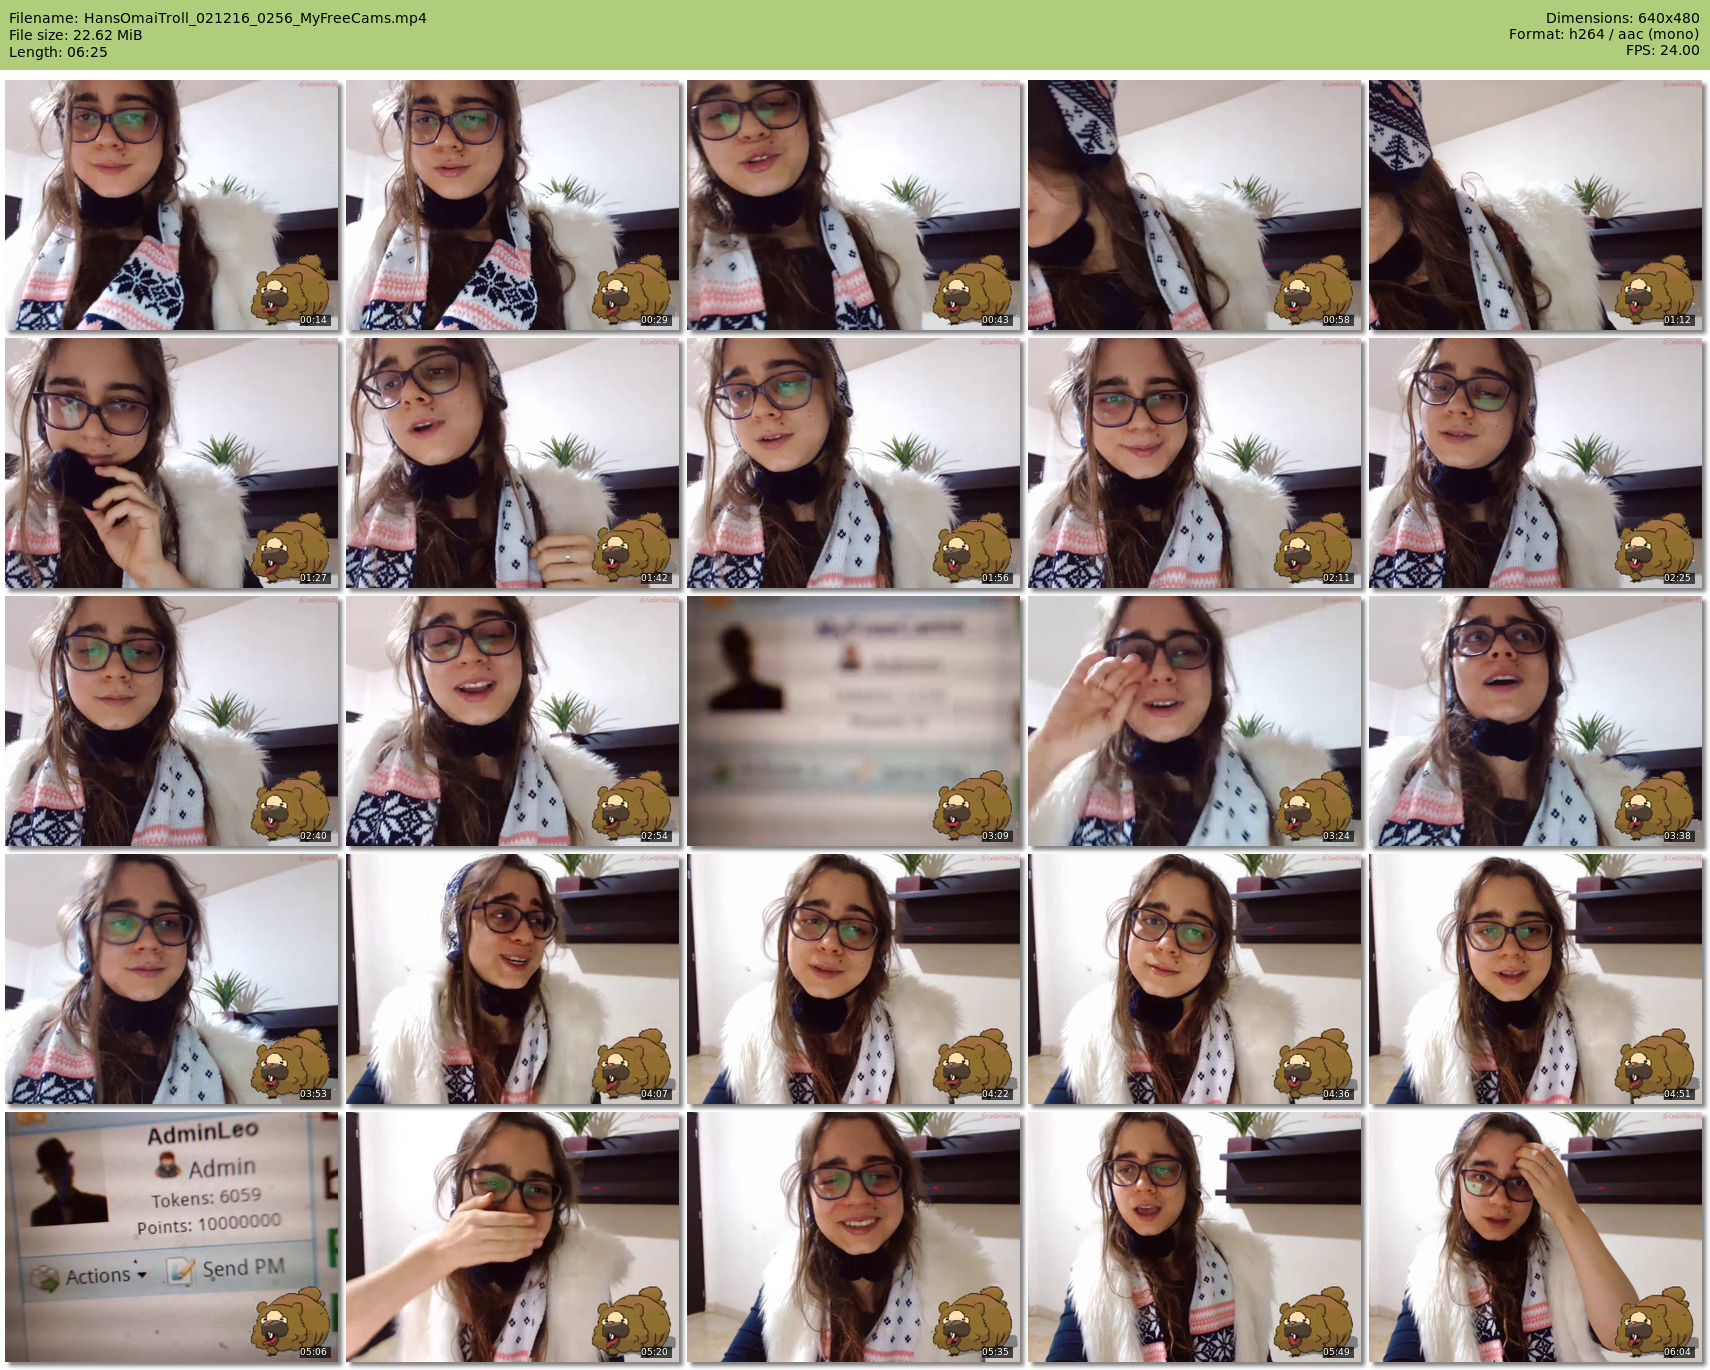Image resolution: width=1710 pixels, height=1370 pixels.
Task: Open the thumbnail at timestamp 05:20
Action: pos(513,1237)
